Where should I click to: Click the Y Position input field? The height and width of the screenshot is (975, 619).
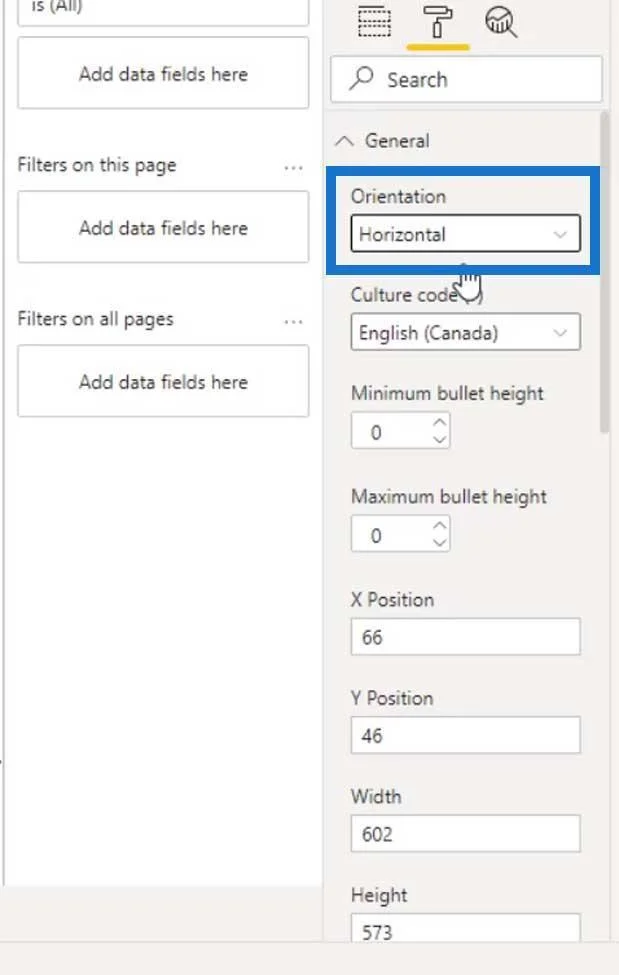465,735
